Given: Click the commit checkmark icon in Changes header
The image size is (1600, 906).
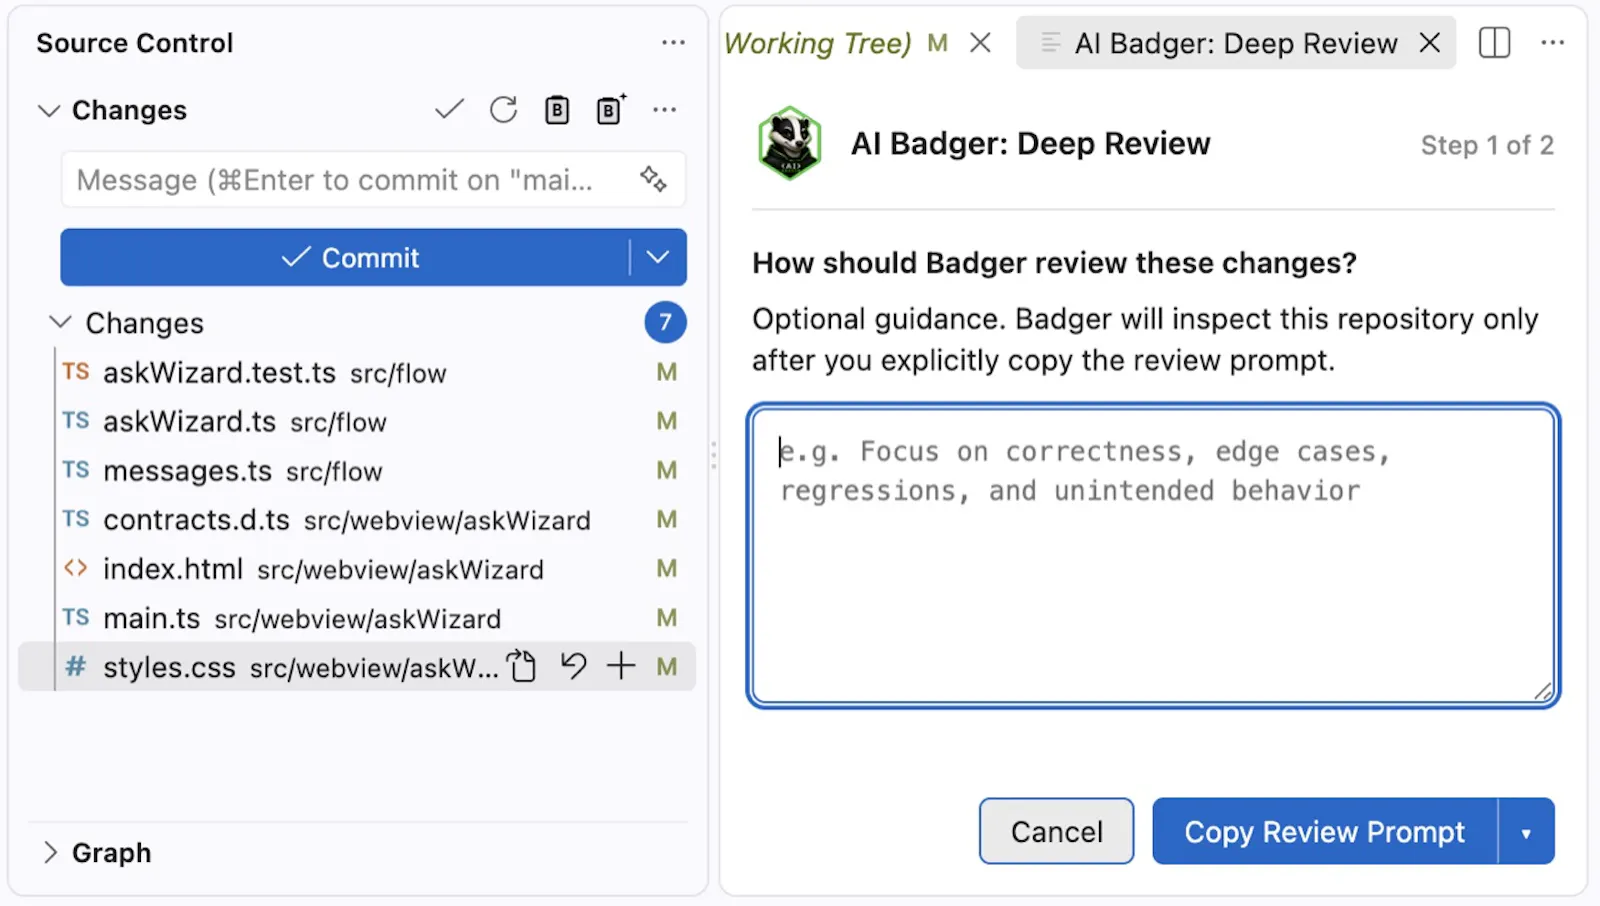Looking at the screenshot, I should (x=449, y=109).
